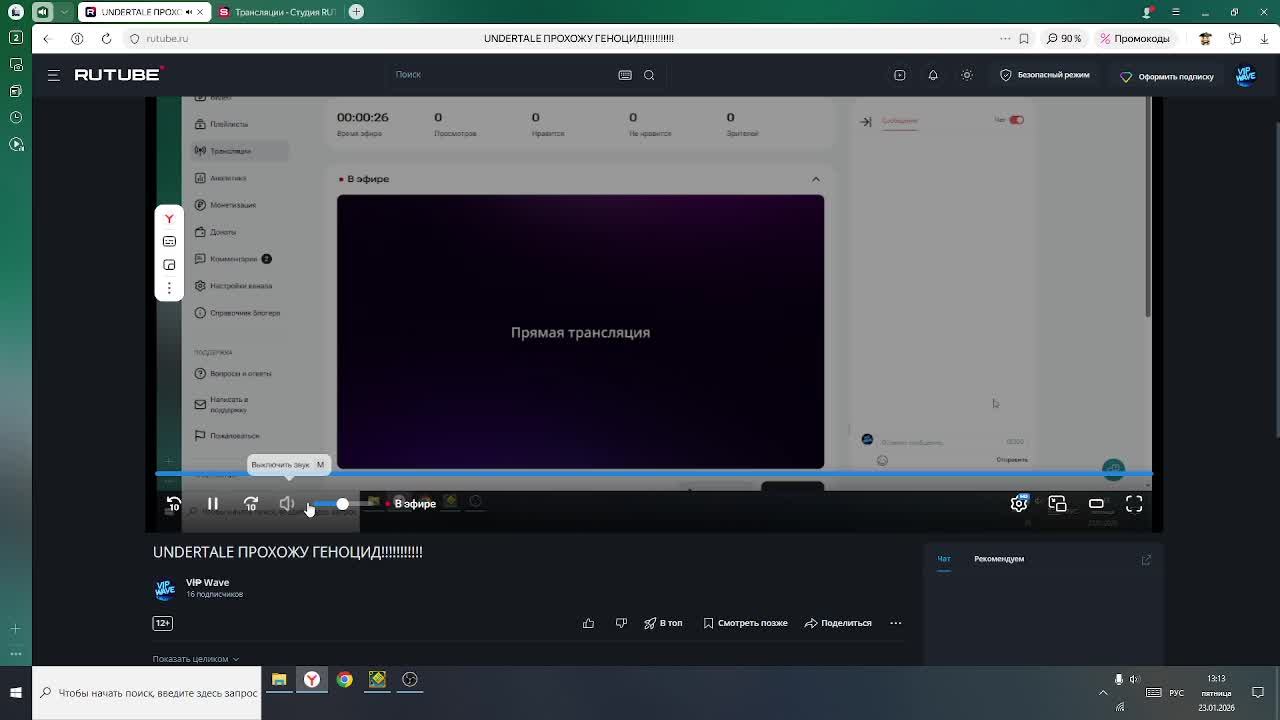
Task: Focus the Поиск search field
Action: coord(500,75)
